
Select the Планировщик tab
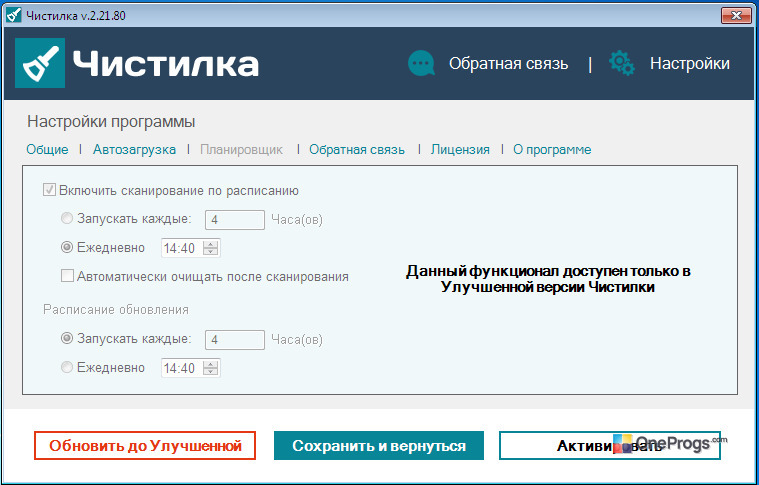click(x=242, y=150)
